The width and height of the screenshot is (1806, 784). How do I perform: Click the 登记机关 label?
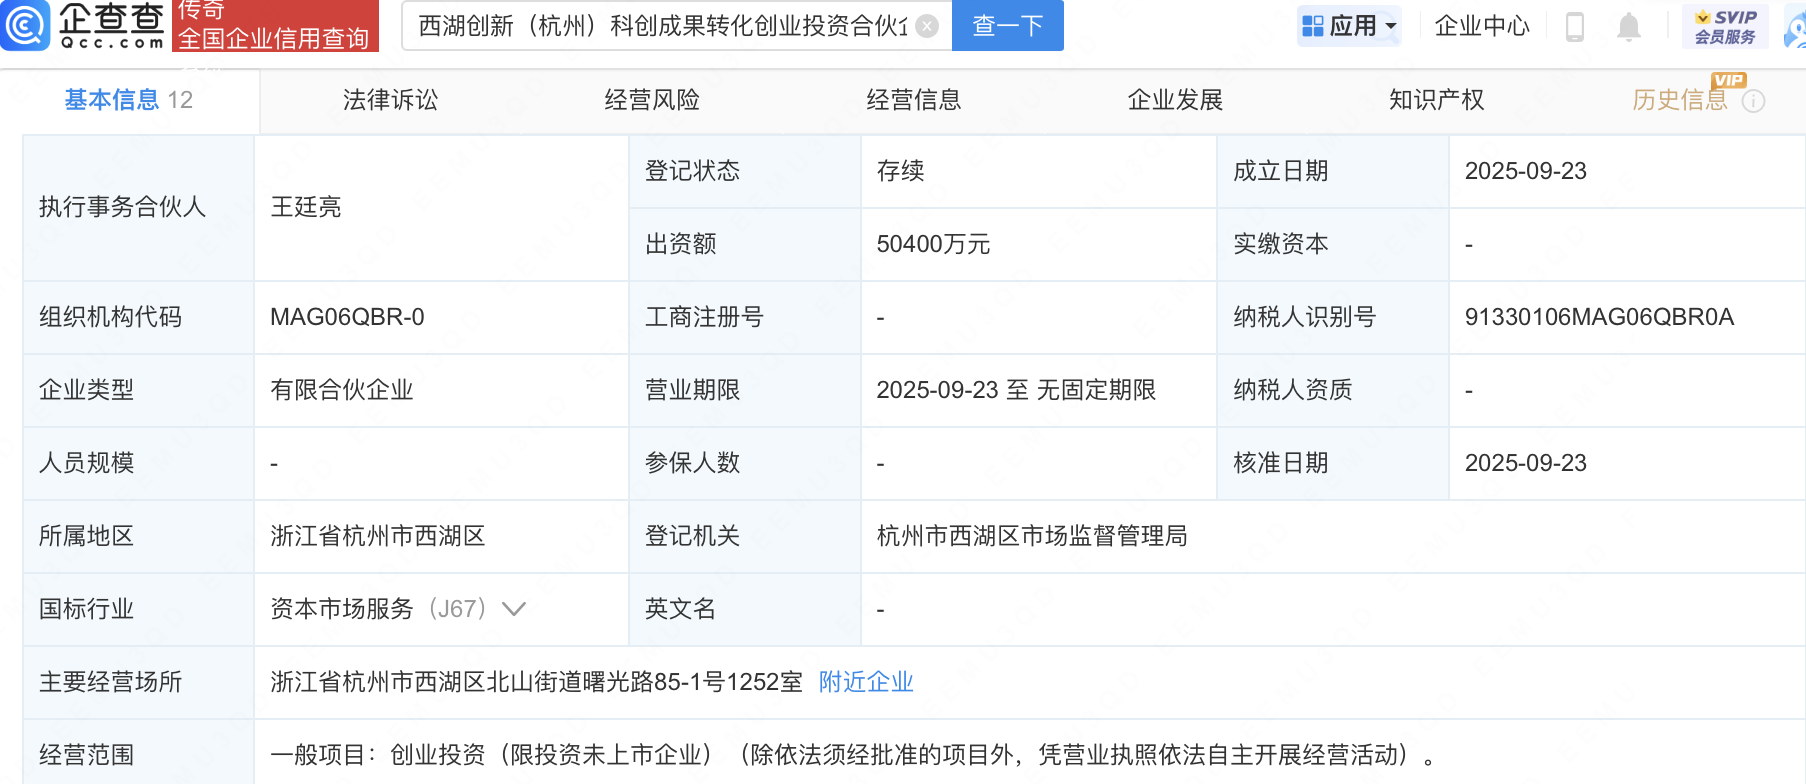click(692, 536)
